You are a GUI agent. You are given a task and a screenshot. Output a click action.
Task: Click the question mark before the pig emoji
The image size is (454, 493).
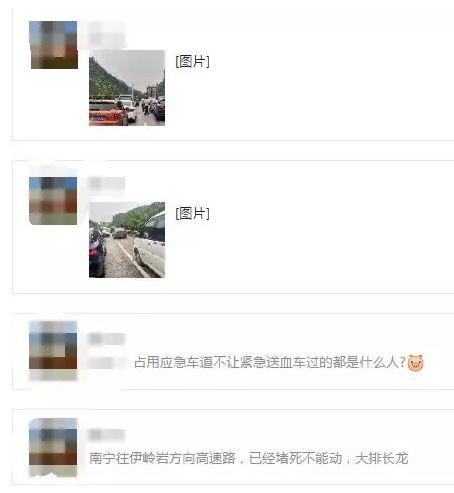point(402,363)
